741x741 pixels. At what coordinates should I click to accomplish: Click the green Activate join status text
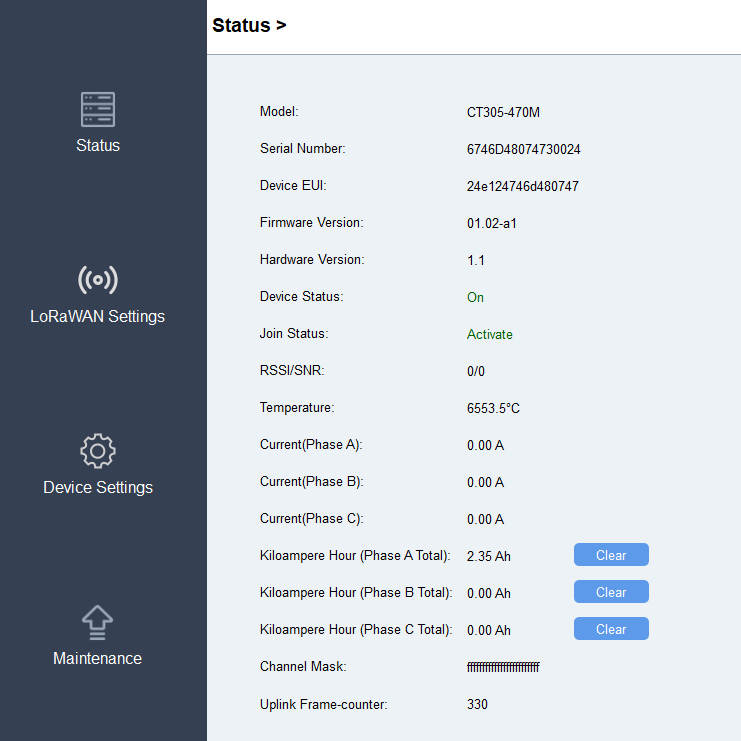490,335
